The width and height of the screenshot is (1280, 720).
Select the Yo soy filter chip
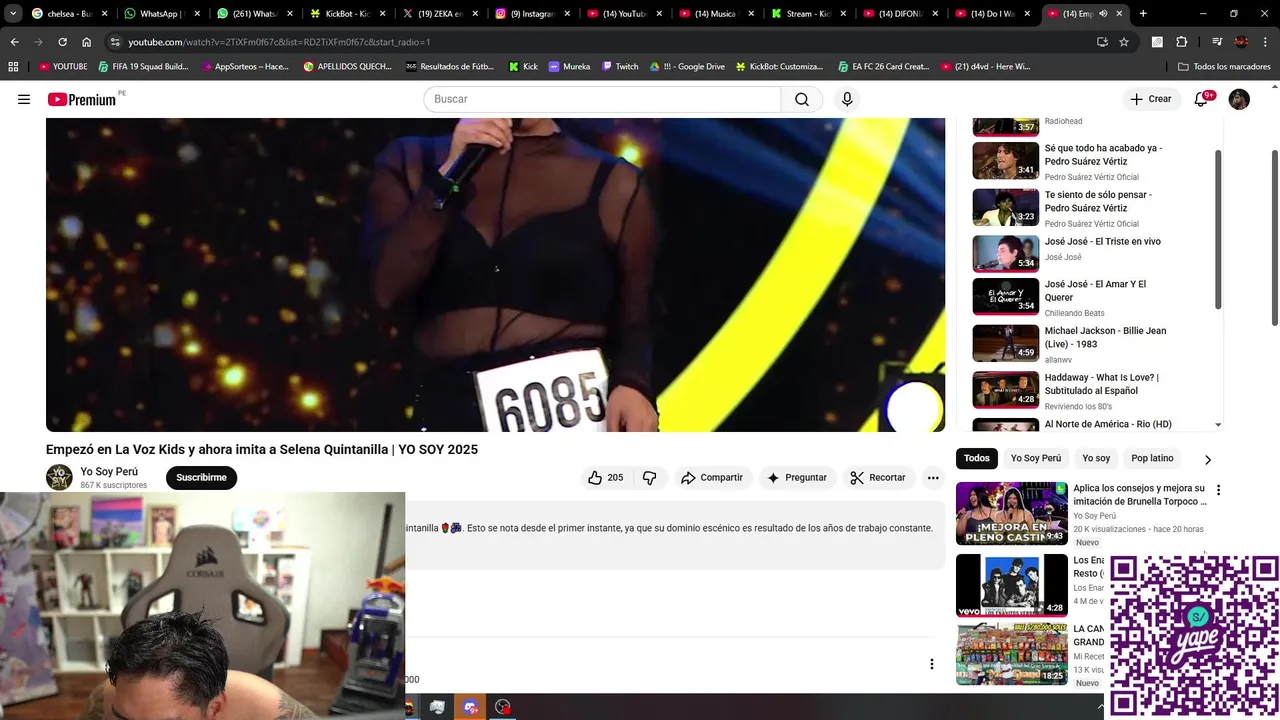pyautogui.click(x=1096, y=458)
